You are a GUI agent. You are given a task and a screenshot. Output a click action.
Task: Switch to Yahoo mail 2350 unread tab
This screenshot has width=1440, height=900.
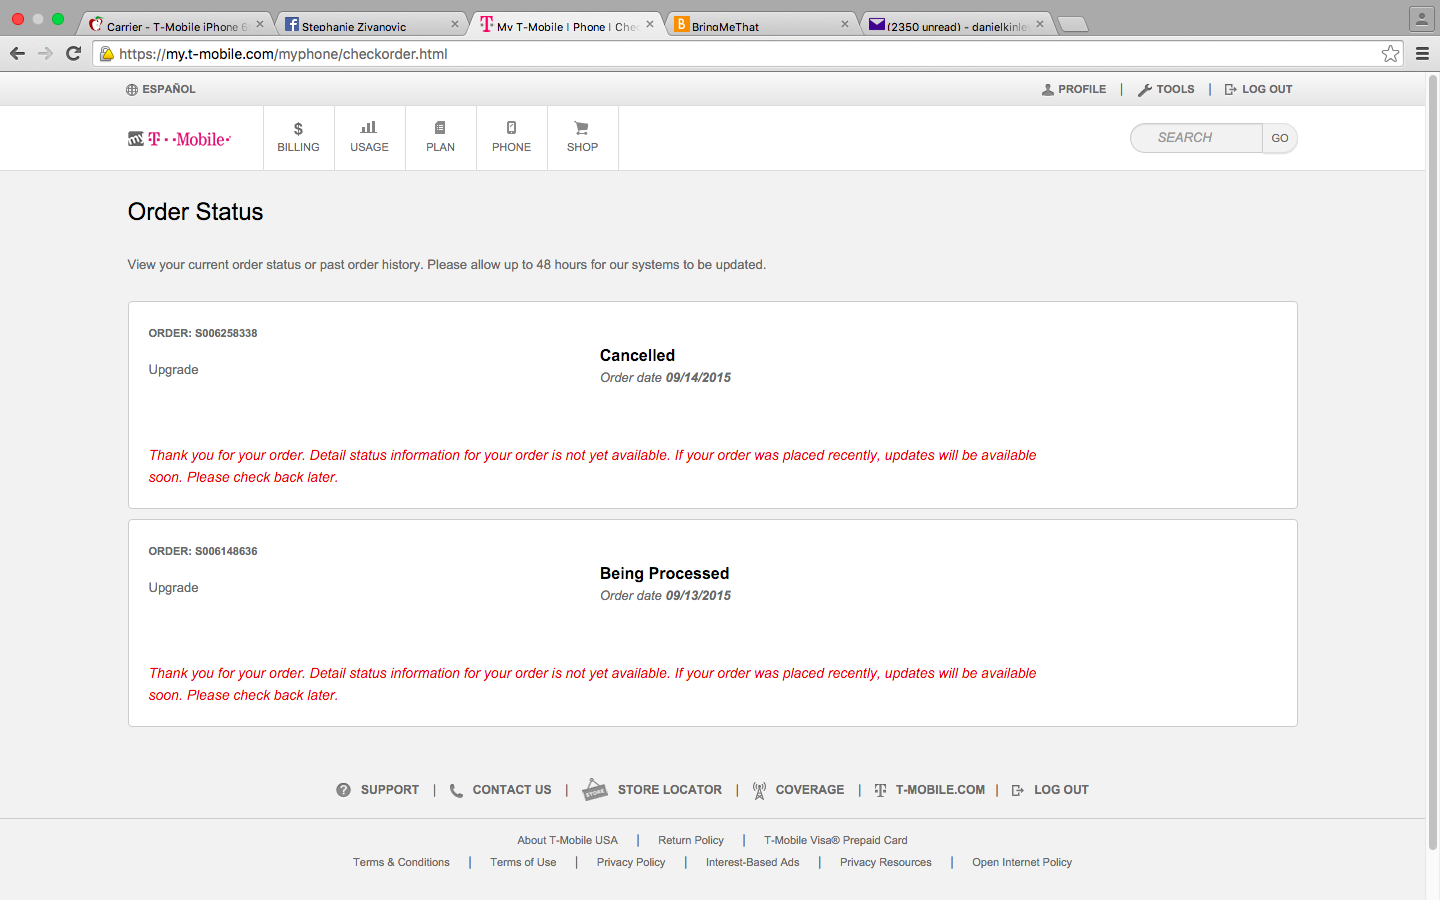tap(957, 26)
